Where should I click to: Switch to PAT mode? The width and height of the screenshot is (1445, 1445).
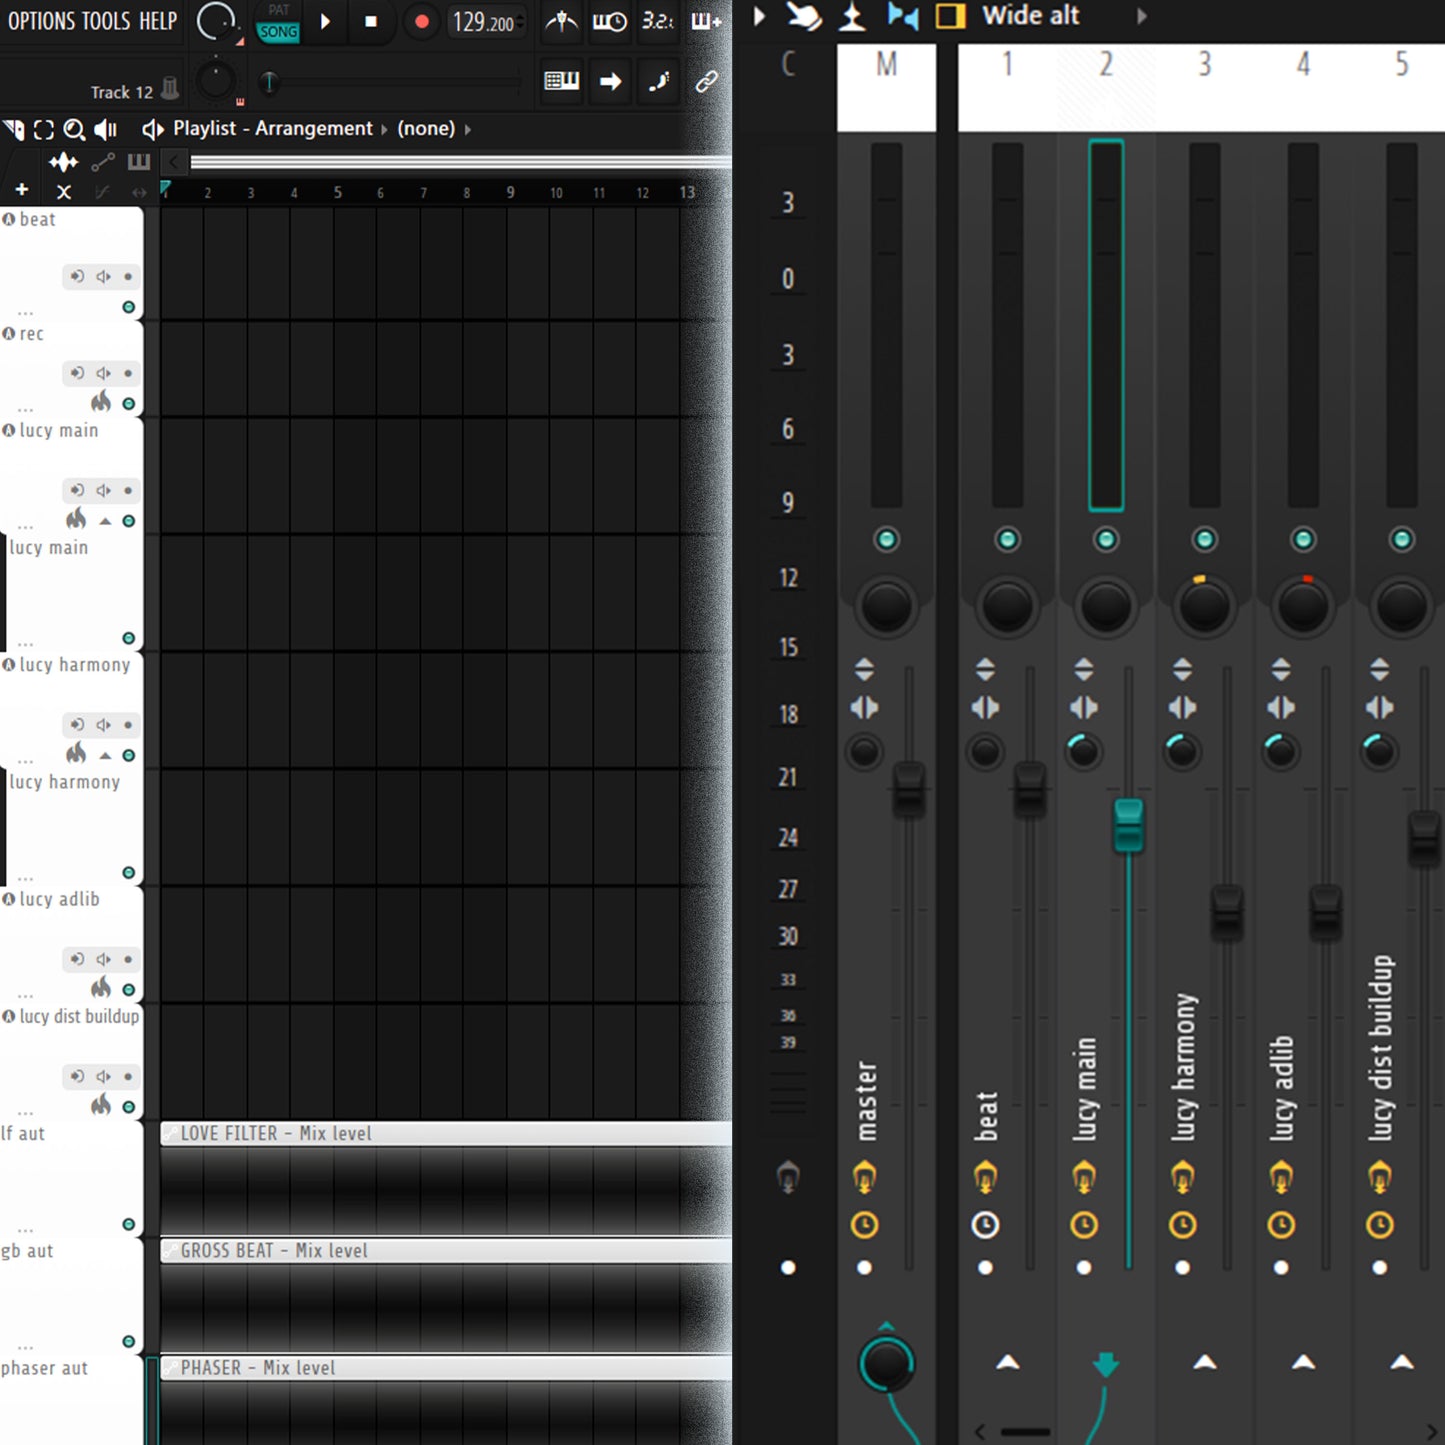pos(278,10)
